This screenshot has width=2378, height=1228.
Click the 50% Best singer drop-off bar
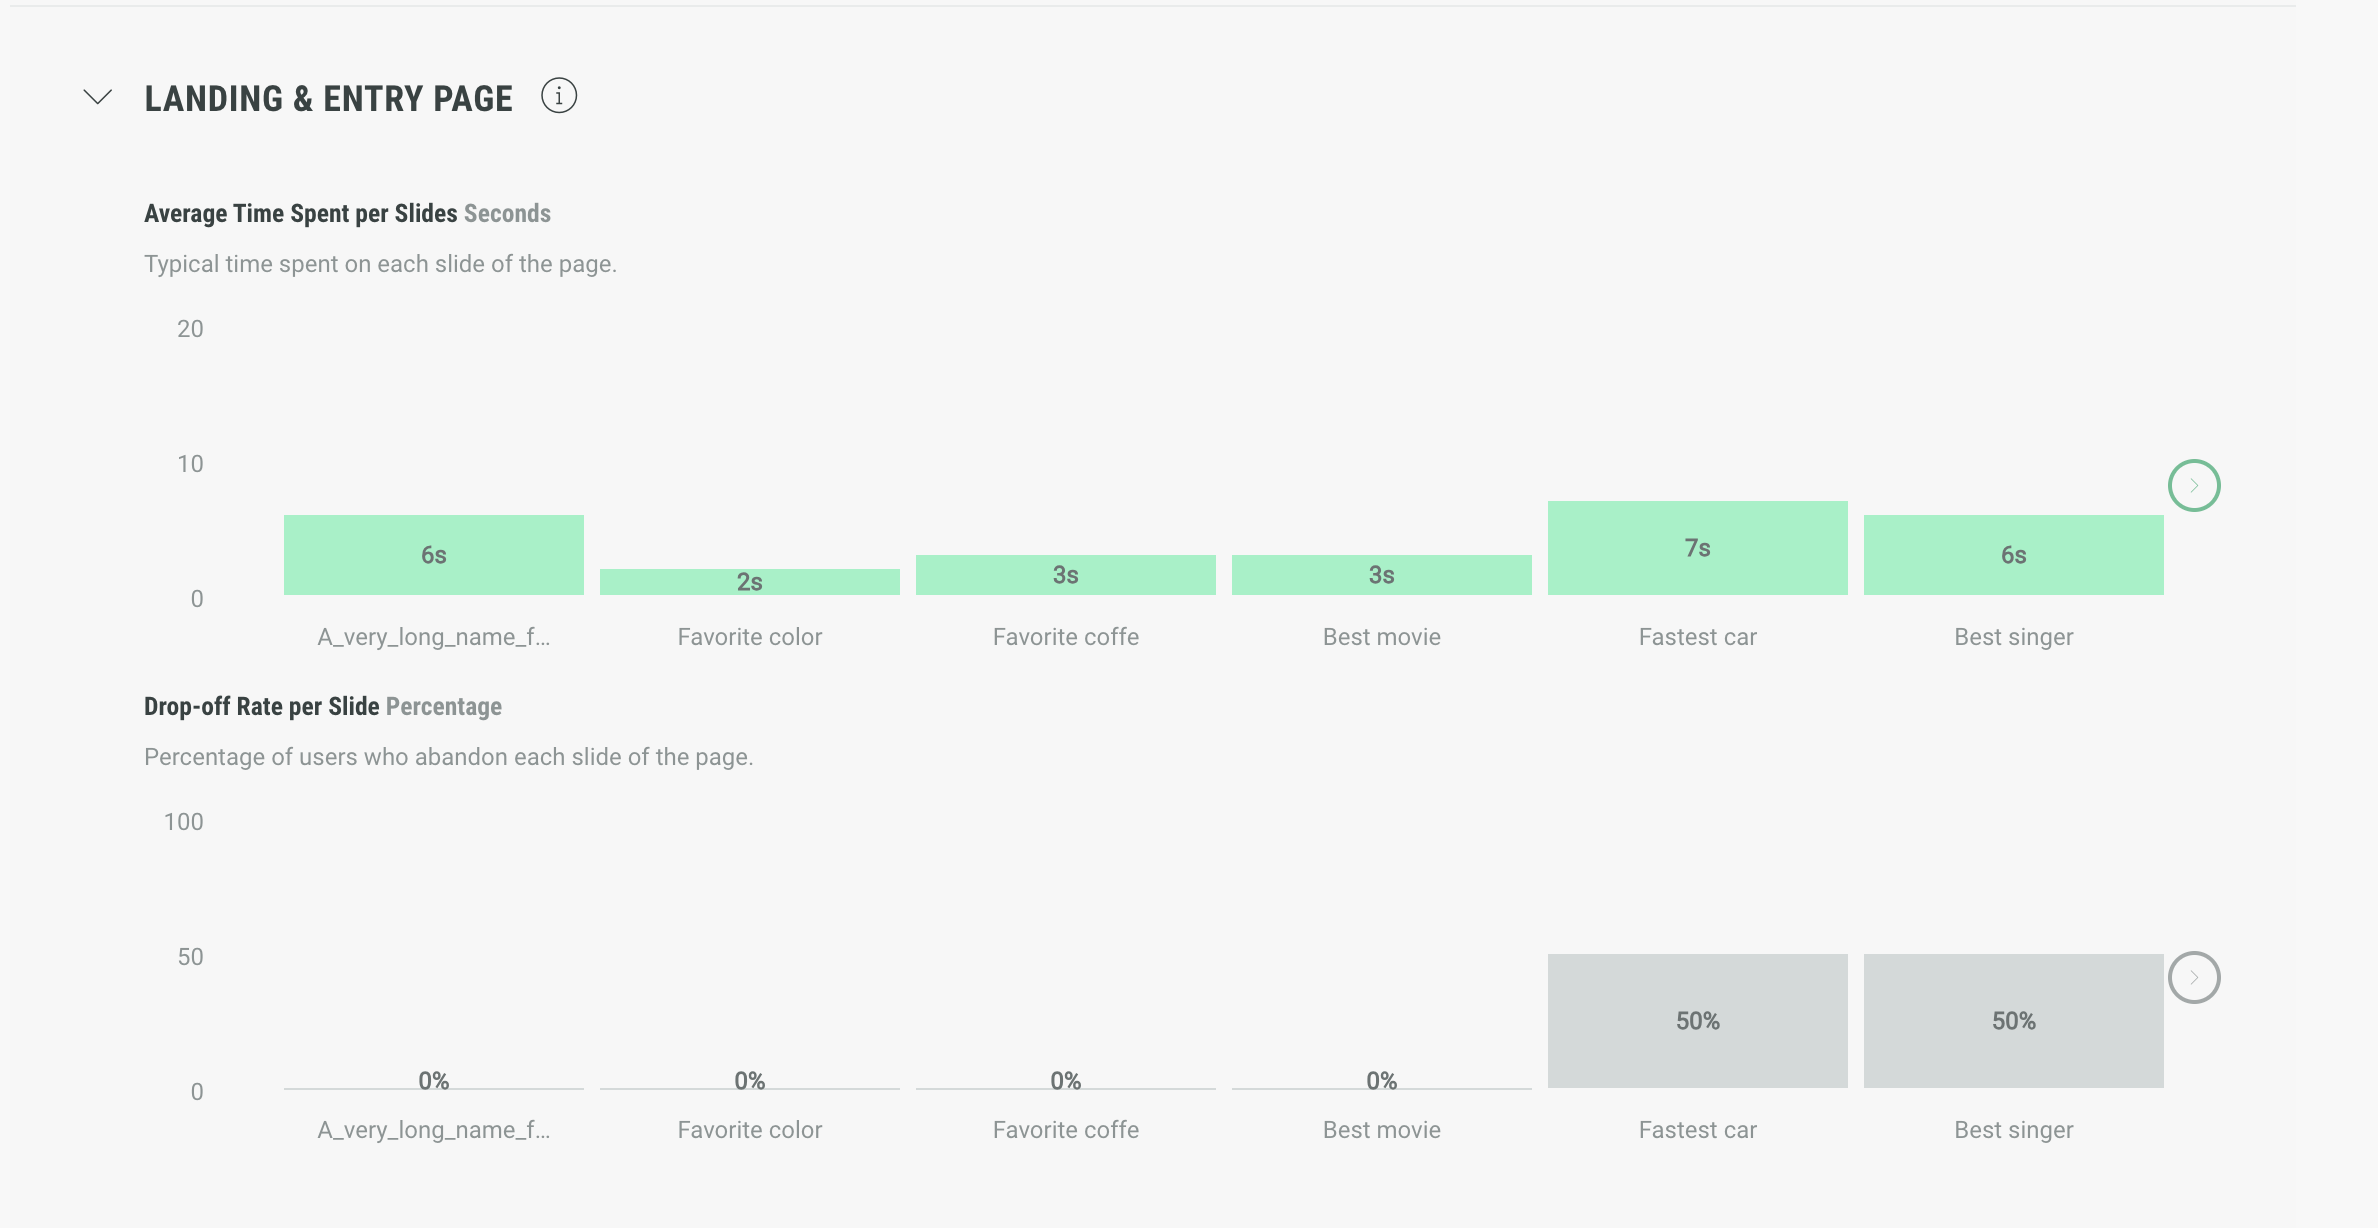click(x=2014, y=1021)
